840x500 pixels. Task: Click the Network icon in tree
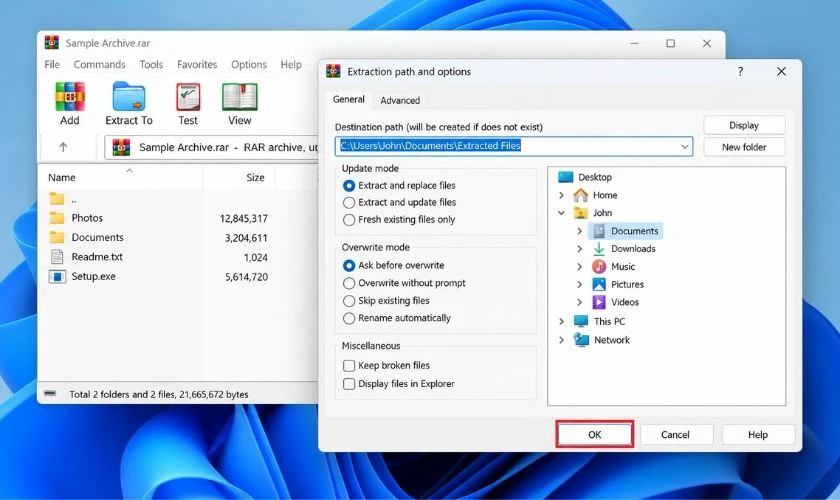click(581, 340)
